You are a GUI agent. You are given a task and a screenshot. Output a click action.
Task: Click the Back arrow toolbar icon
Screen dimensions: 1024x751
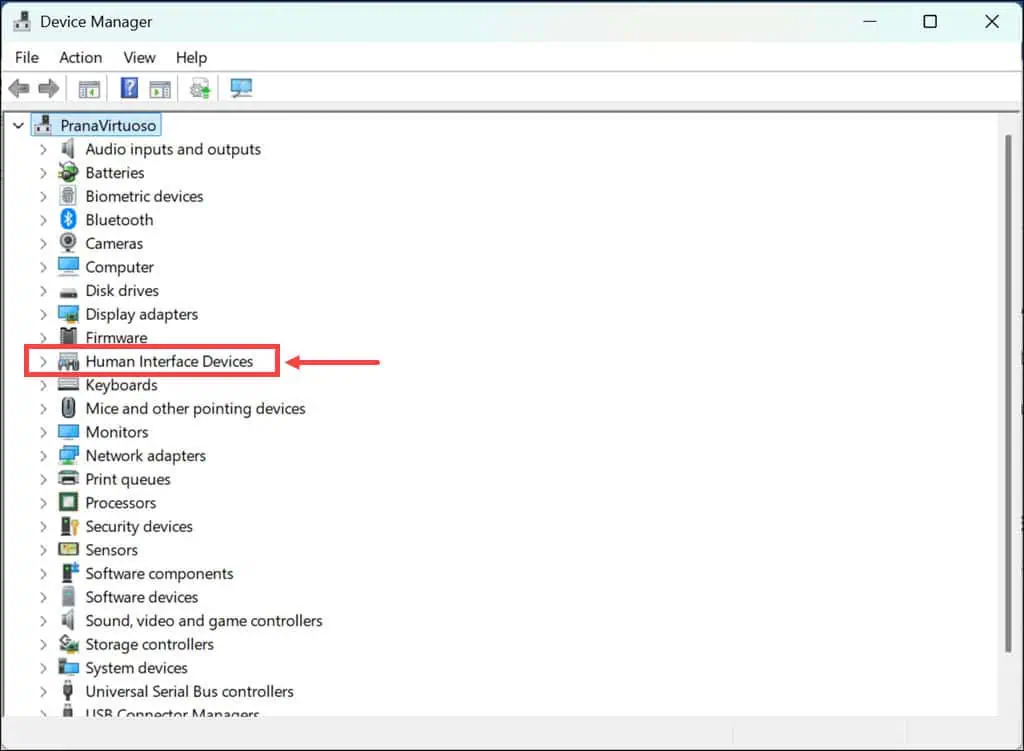19,88
